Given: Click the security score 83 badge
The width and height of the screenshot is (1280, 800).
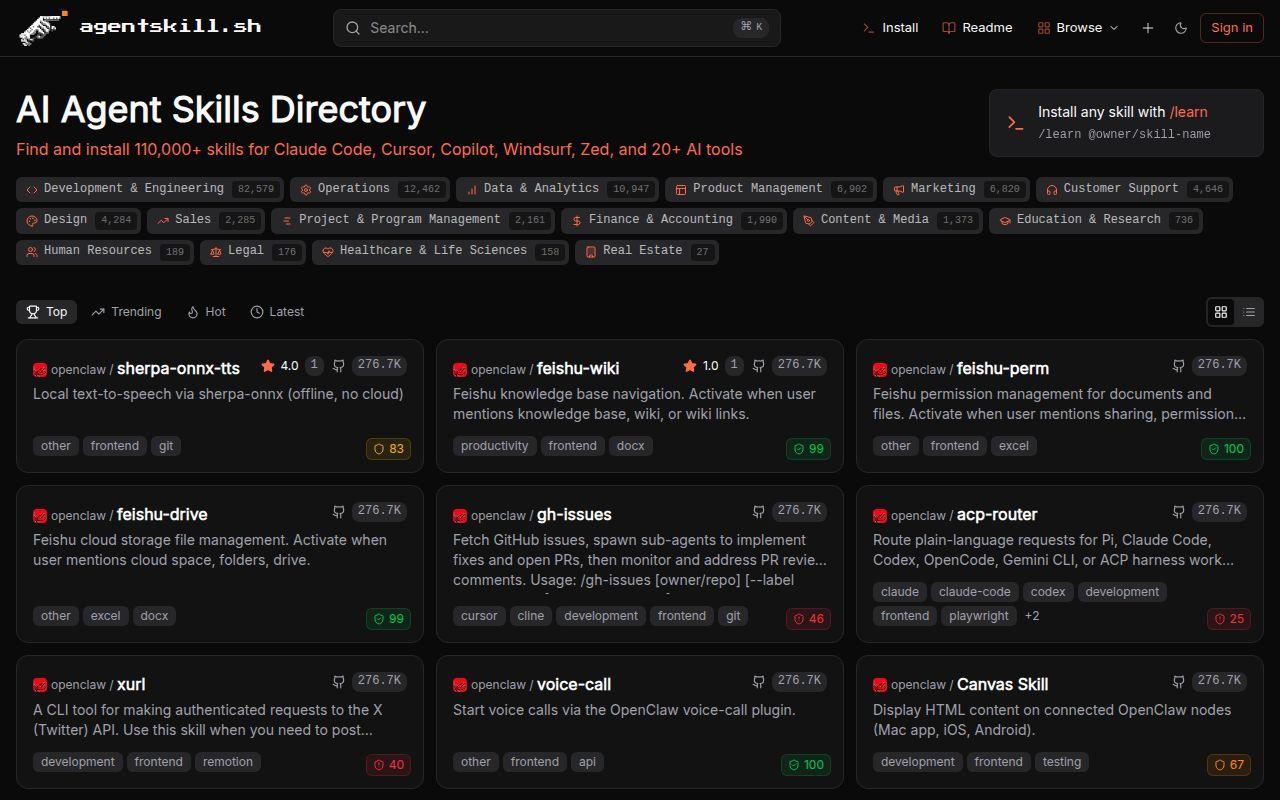Looking at the screenshot, I should coord(388,449).
